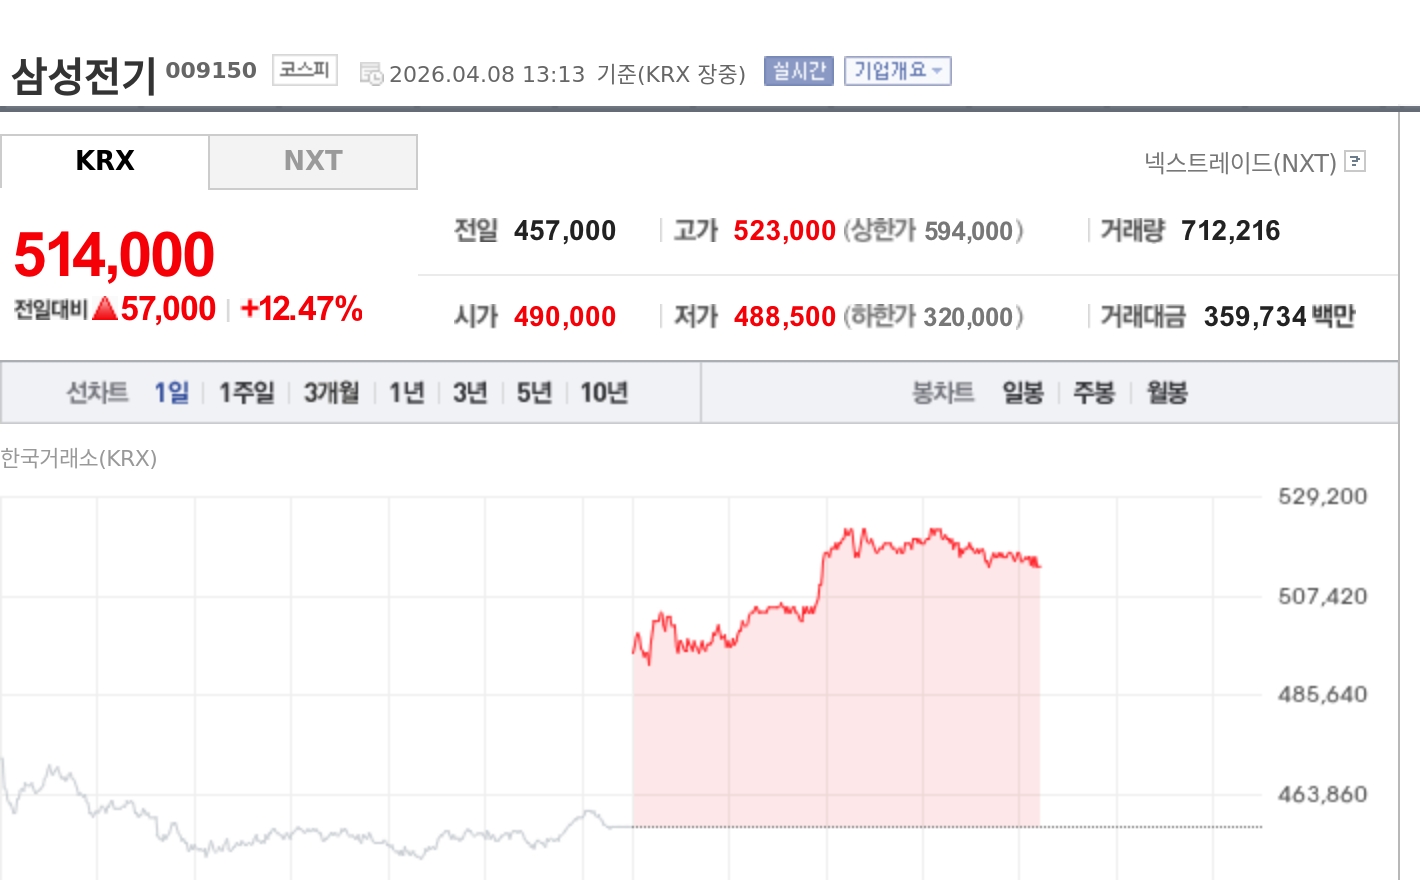The image size is (1420, 880).
Task: Switch to 주봉 weekly candle view
Action: pyautogui.click(x=1094, y=392)
